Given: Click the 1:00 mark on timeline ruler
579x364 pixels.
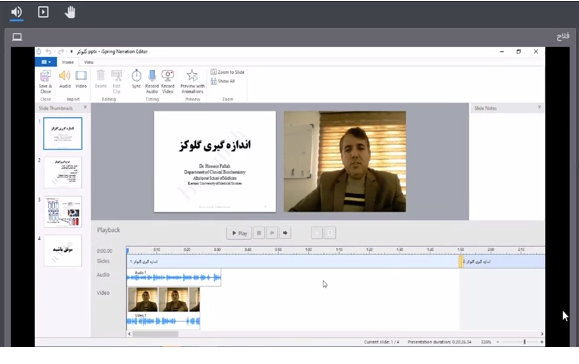Looking at the screenshot, I should click(308, 250).
